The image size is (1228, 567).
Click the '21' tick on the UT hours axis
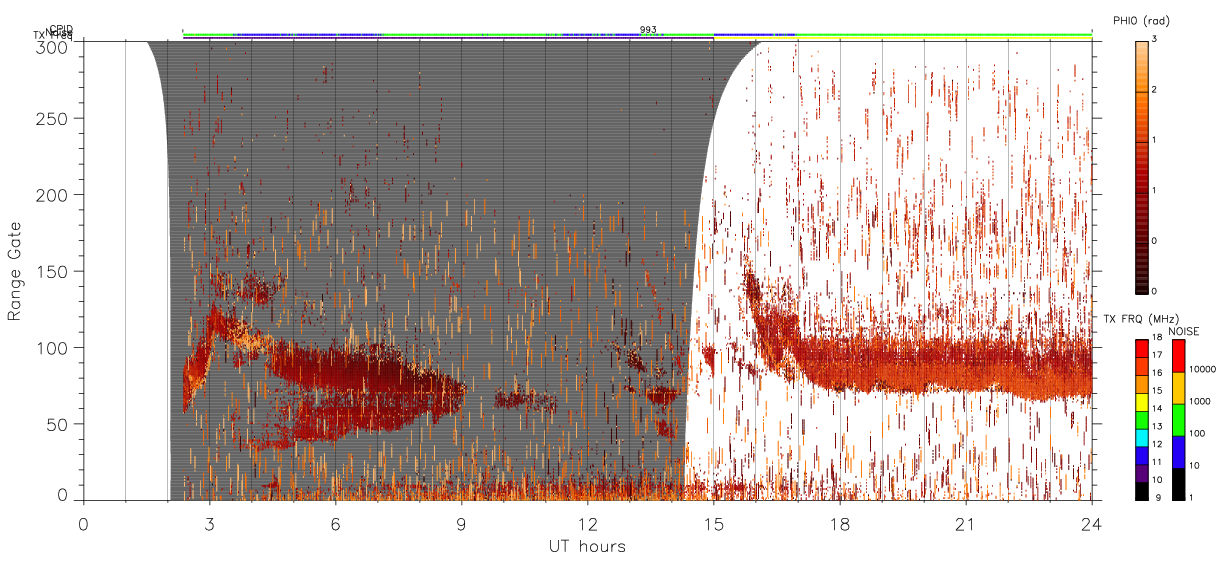pyautogui.click(x=965, y=525)
